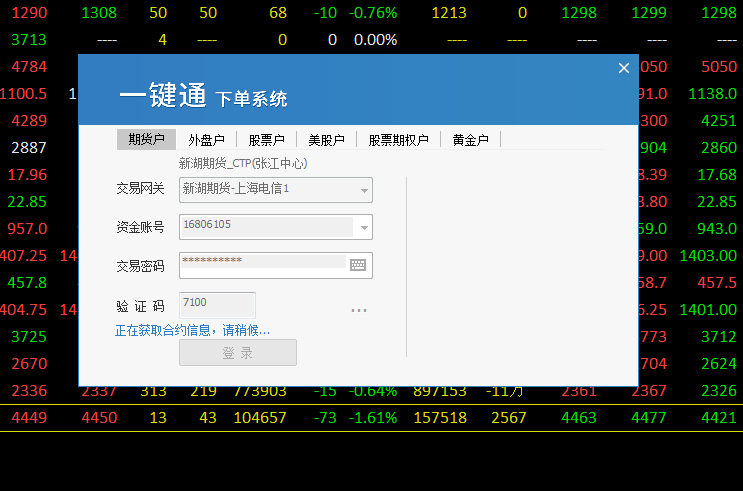Go to the 股票期权户 tab
This screenshot has height=491, width=743.
click(x=399, y=140)
